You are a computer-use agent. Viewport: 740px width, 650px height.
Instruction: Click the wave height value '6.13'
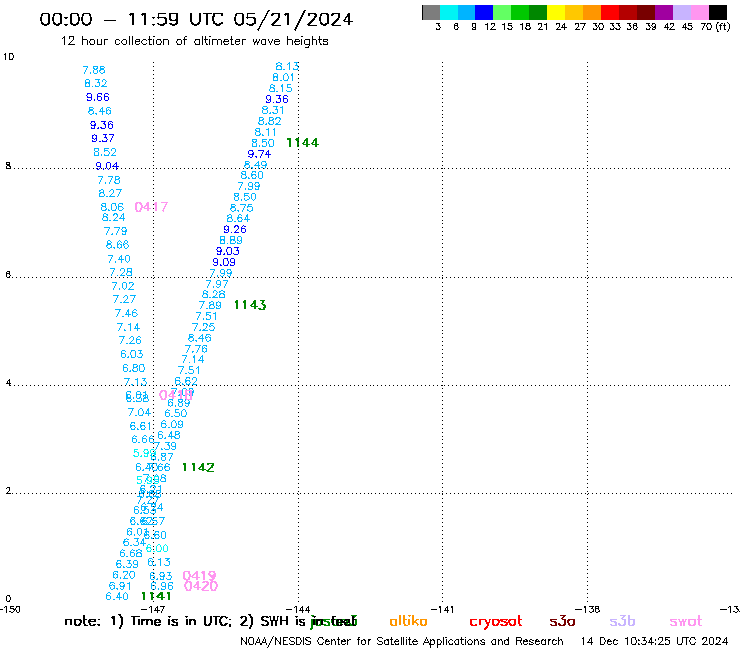click(159, 562)
